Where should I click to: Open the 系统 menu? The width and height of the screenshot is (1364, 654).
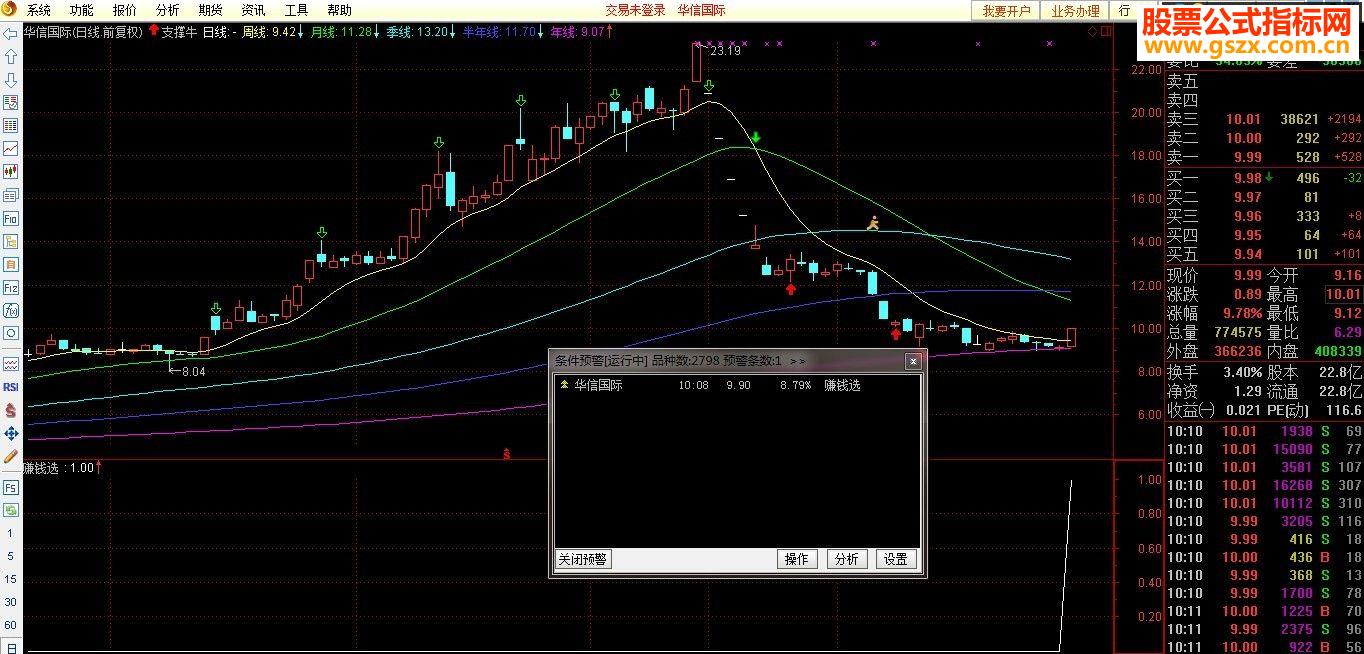coord(38,10)
